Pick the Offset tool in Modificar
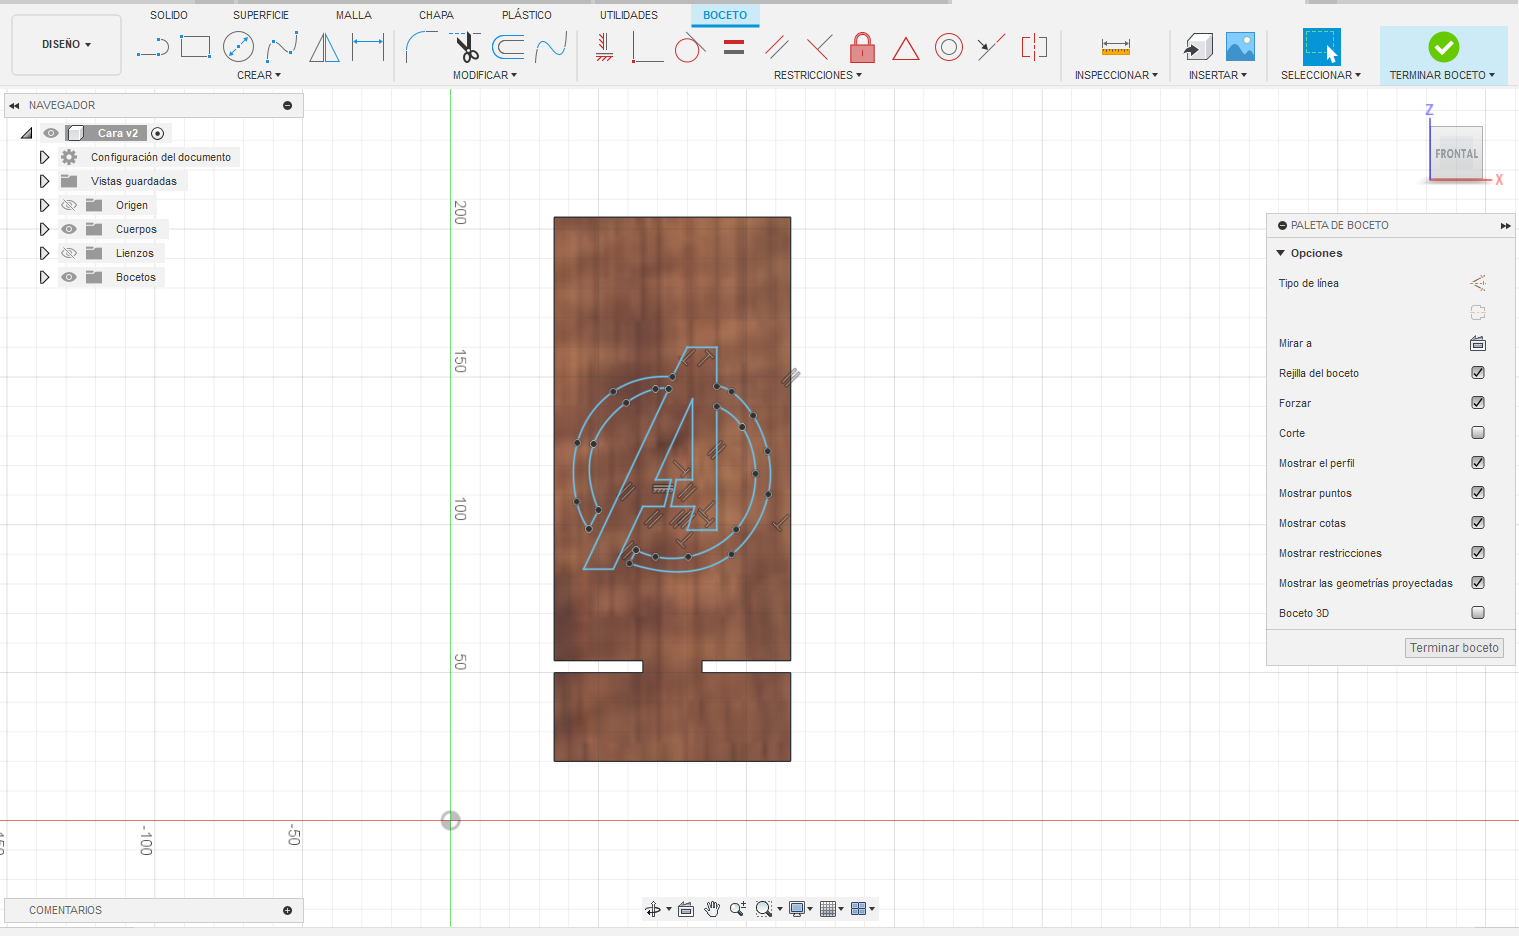 pos(508,46)
